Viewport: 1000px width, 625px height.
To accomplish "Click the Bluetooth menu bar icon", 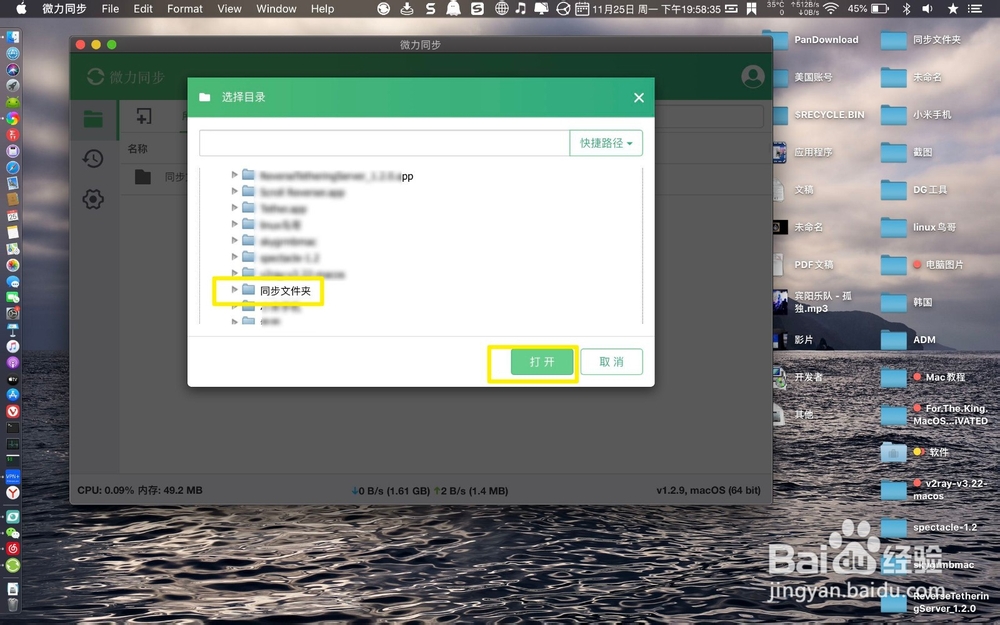I will click(906, 8).
